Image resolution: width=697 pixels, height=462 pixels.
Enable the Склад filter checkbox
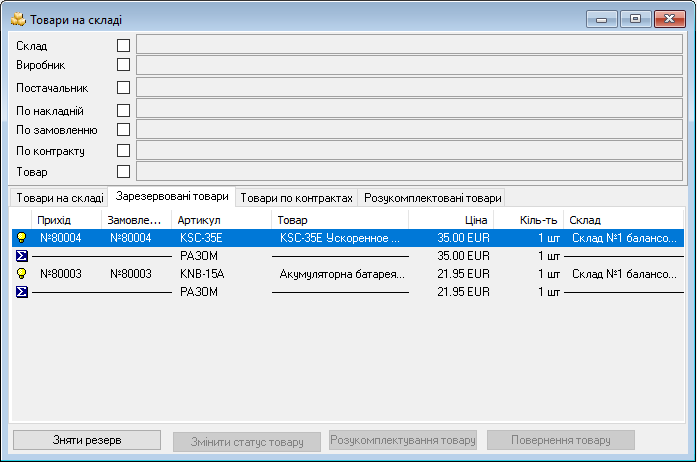[x=124, y=45]
